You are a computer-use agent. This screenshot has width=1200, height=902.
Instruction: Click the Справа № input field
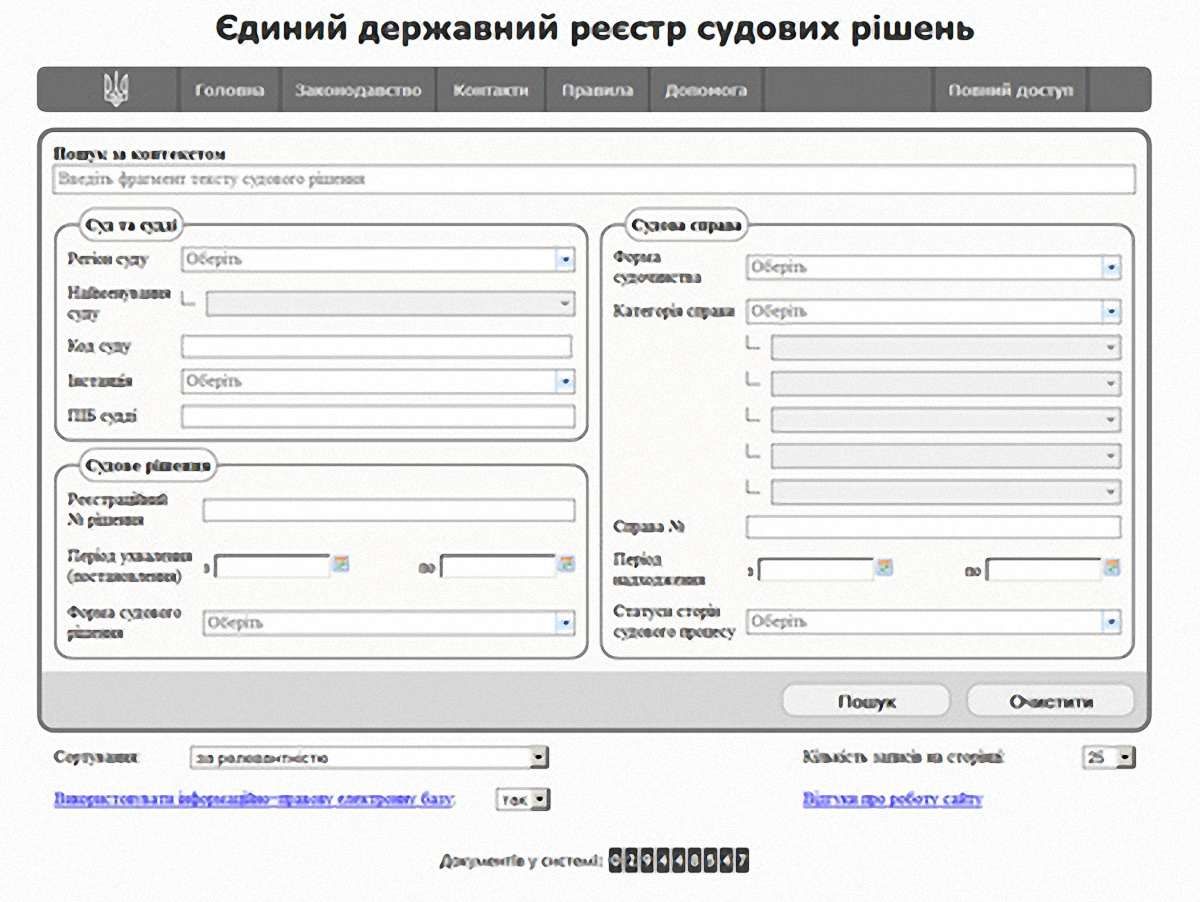tap(933, 527)
